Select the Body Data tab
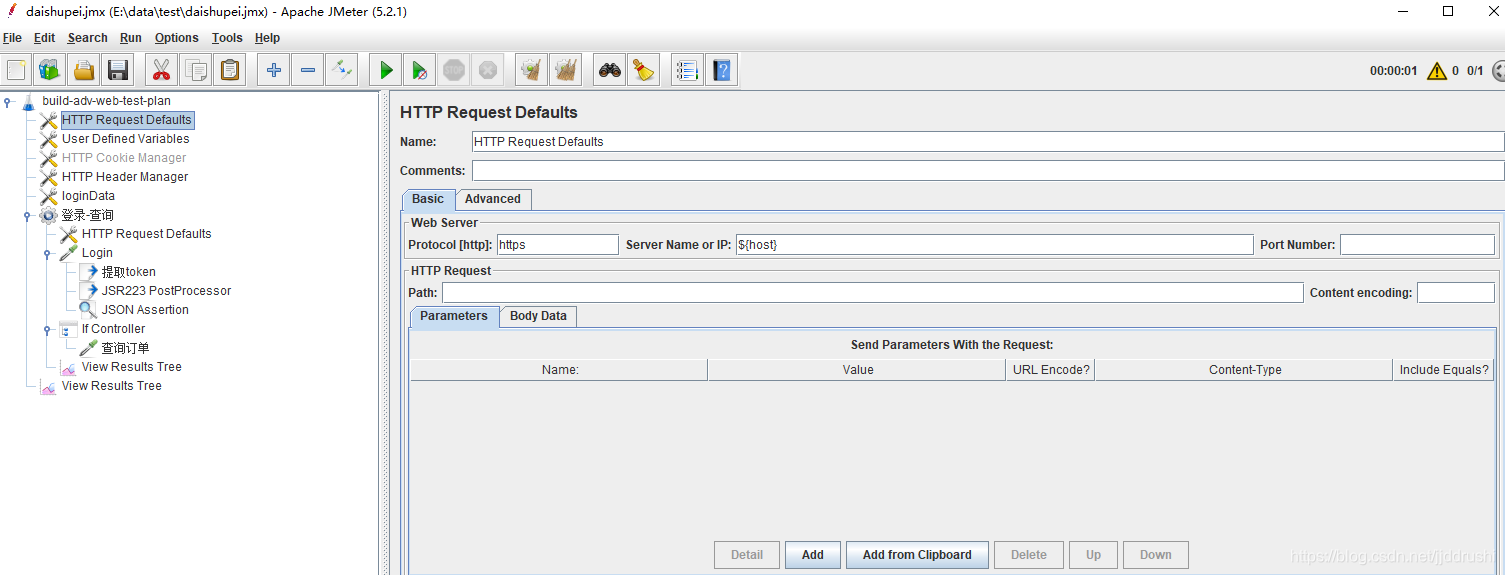This screenshot has width=1505, height=575. coord(538,316)
